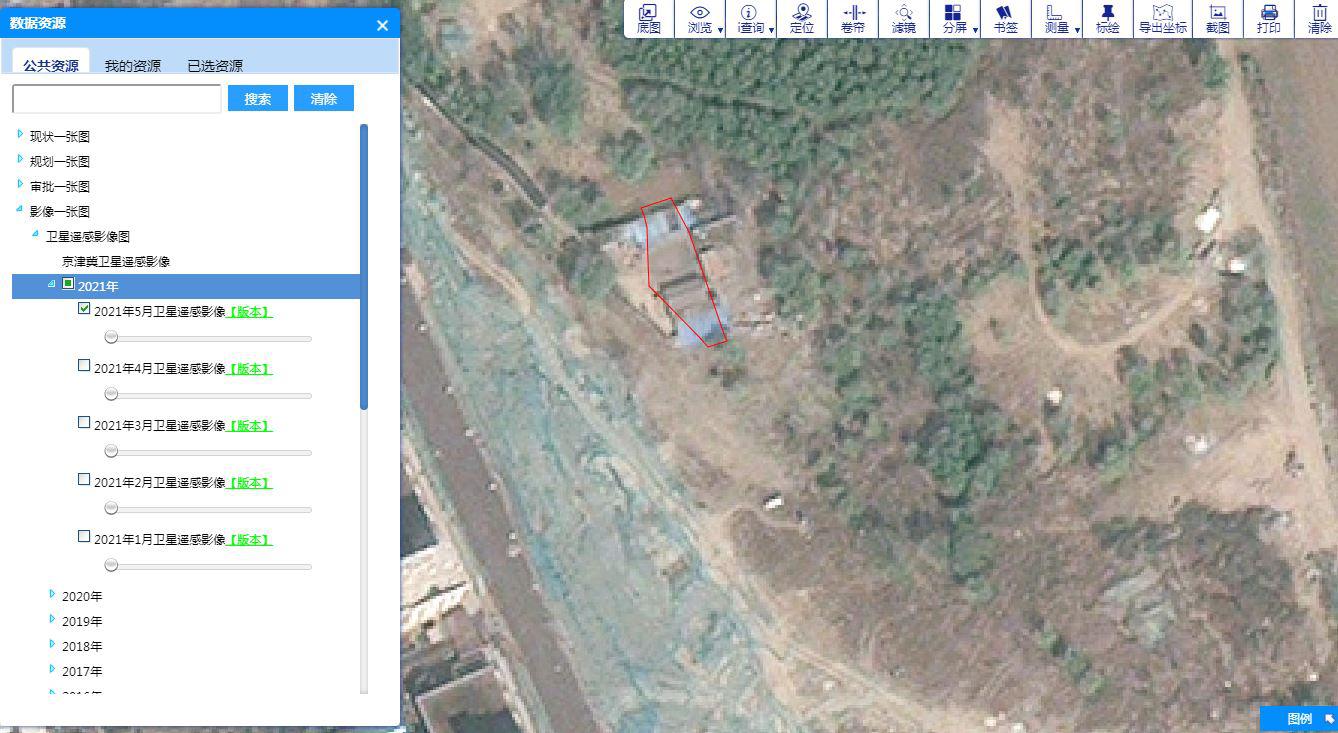Expand the 2020年 tree node
1338x733 pixels.
[x=52, y=594]
